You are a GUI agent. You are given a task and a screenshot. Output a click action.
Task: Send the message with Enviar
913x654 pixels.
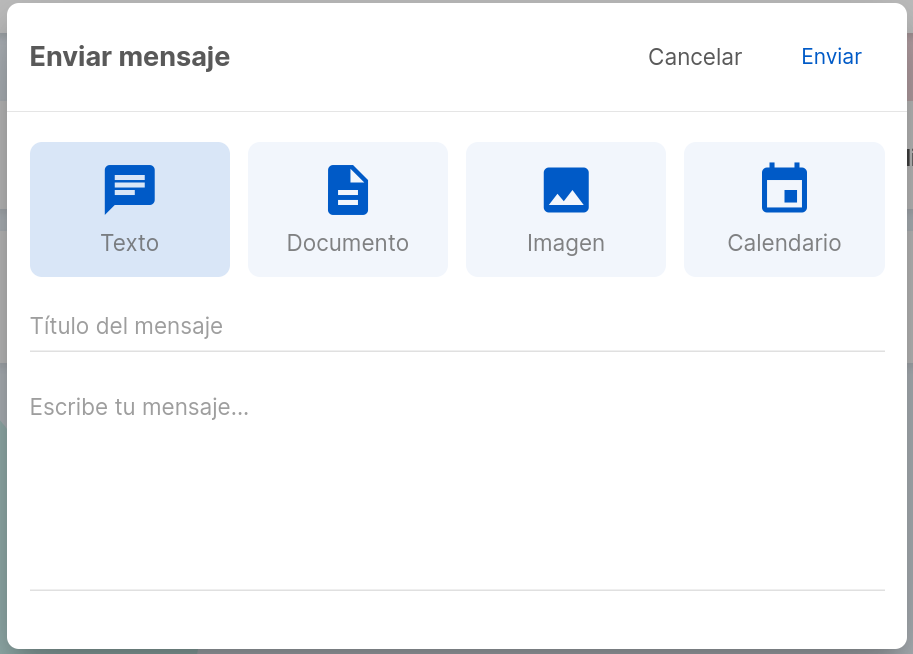[x=831, y=57]
